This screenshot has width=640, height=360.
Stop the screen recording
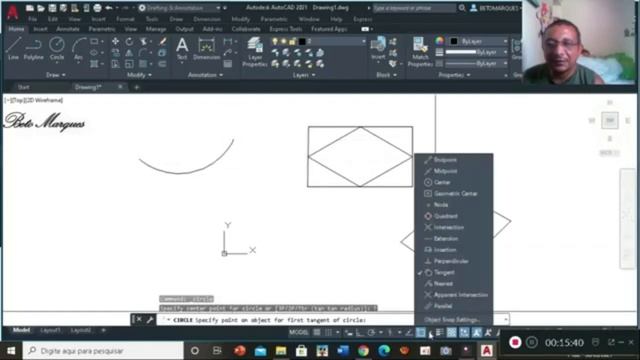pos(515,342)
